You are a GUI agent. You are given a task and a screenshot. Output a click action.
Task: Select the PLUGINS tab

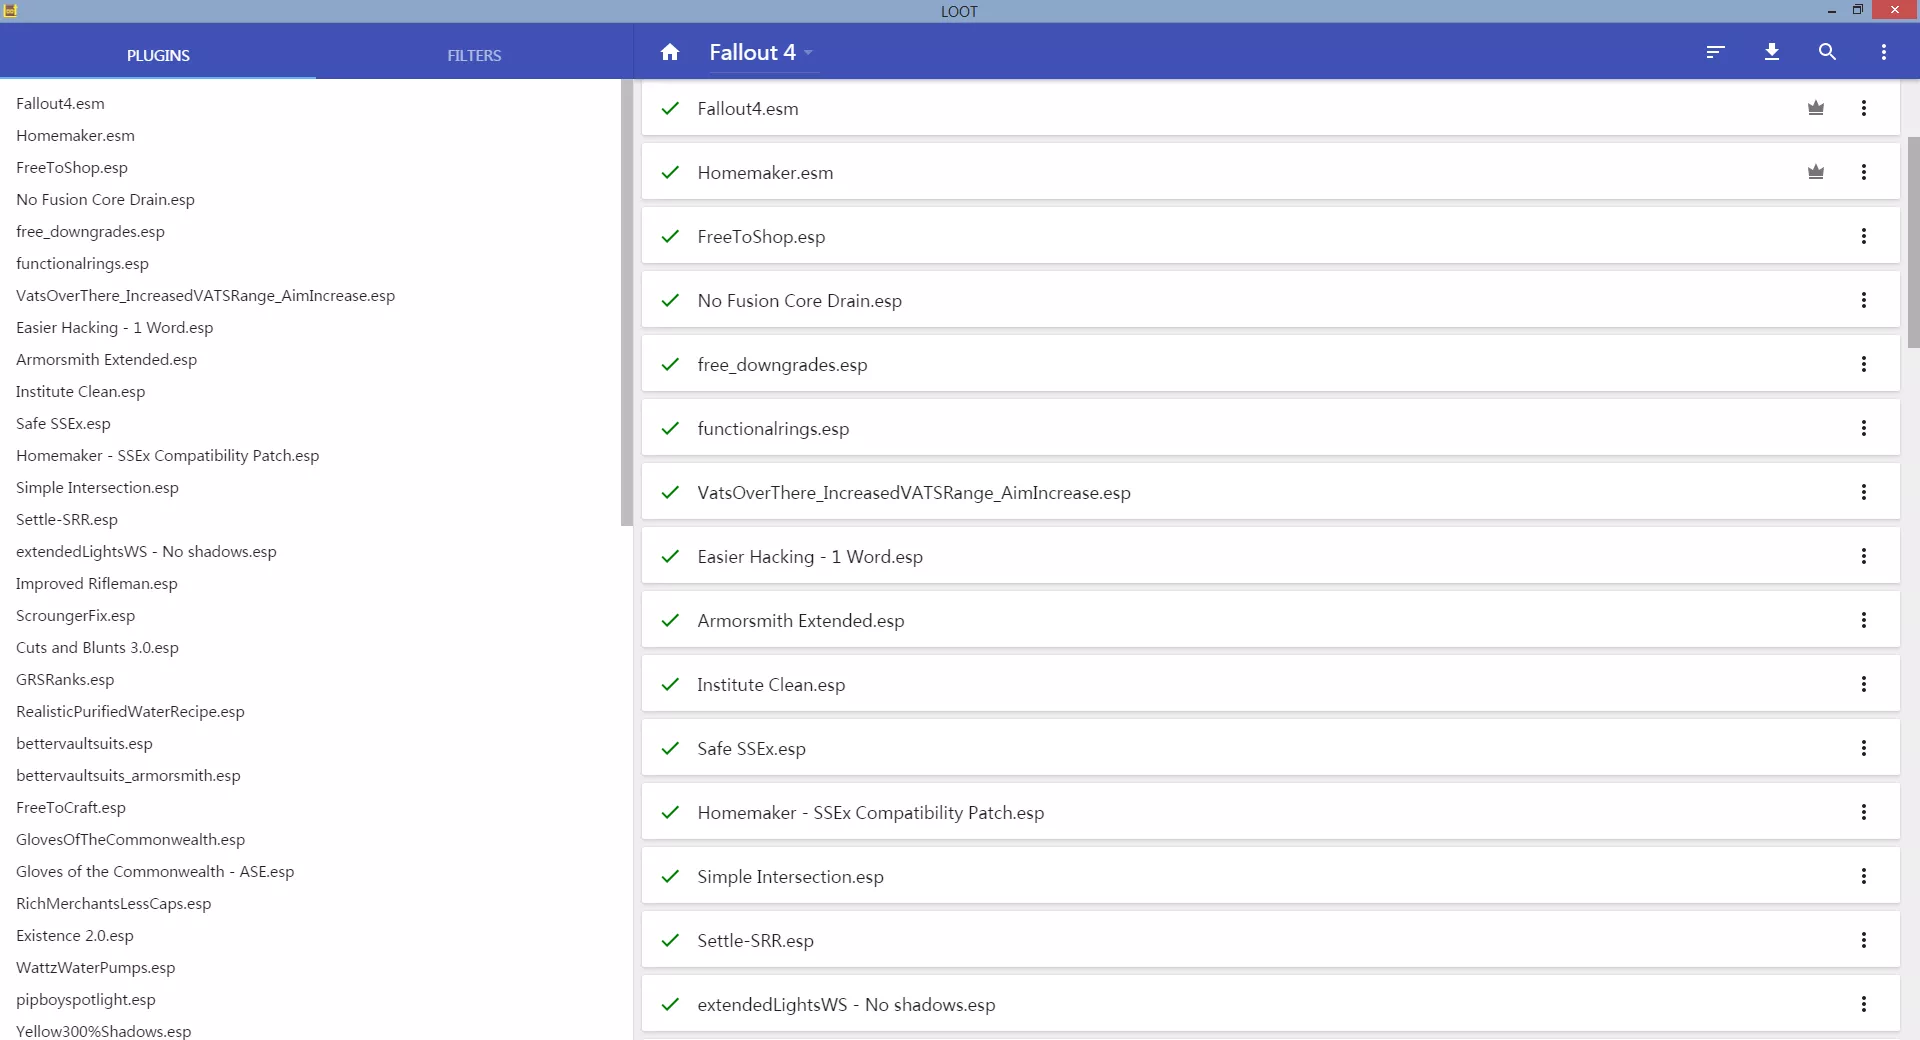pos(158,55)
